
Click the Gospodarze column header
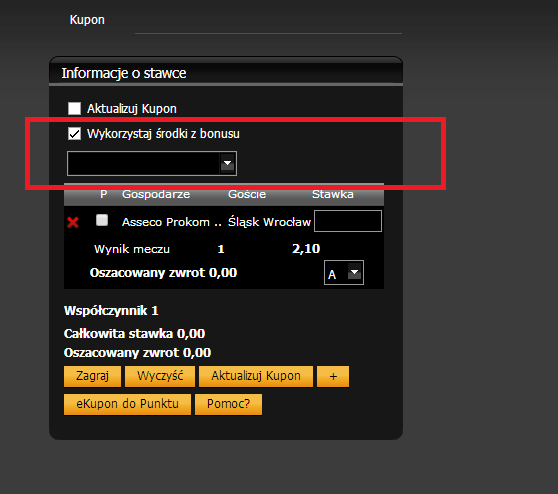[x=156, y=194]
